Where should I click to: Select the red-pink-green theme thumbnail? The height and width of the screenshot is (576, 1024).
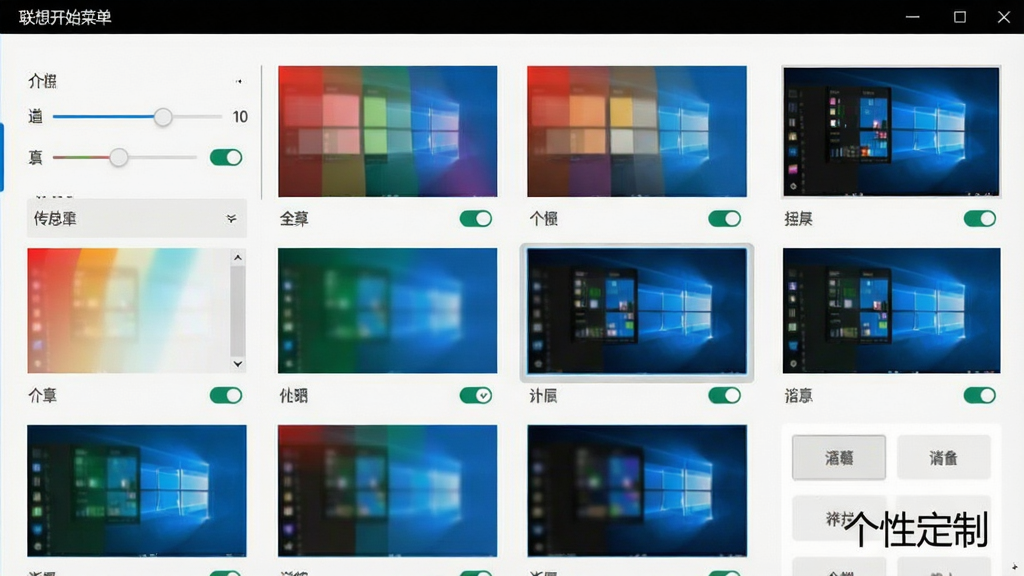(387, 131)
